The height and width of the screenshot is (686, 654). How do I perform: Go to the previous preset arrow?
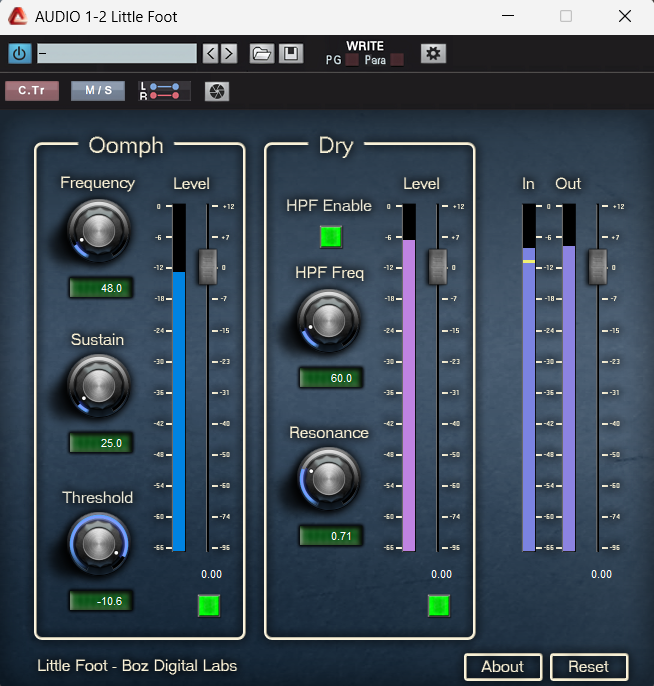(211, 54)
